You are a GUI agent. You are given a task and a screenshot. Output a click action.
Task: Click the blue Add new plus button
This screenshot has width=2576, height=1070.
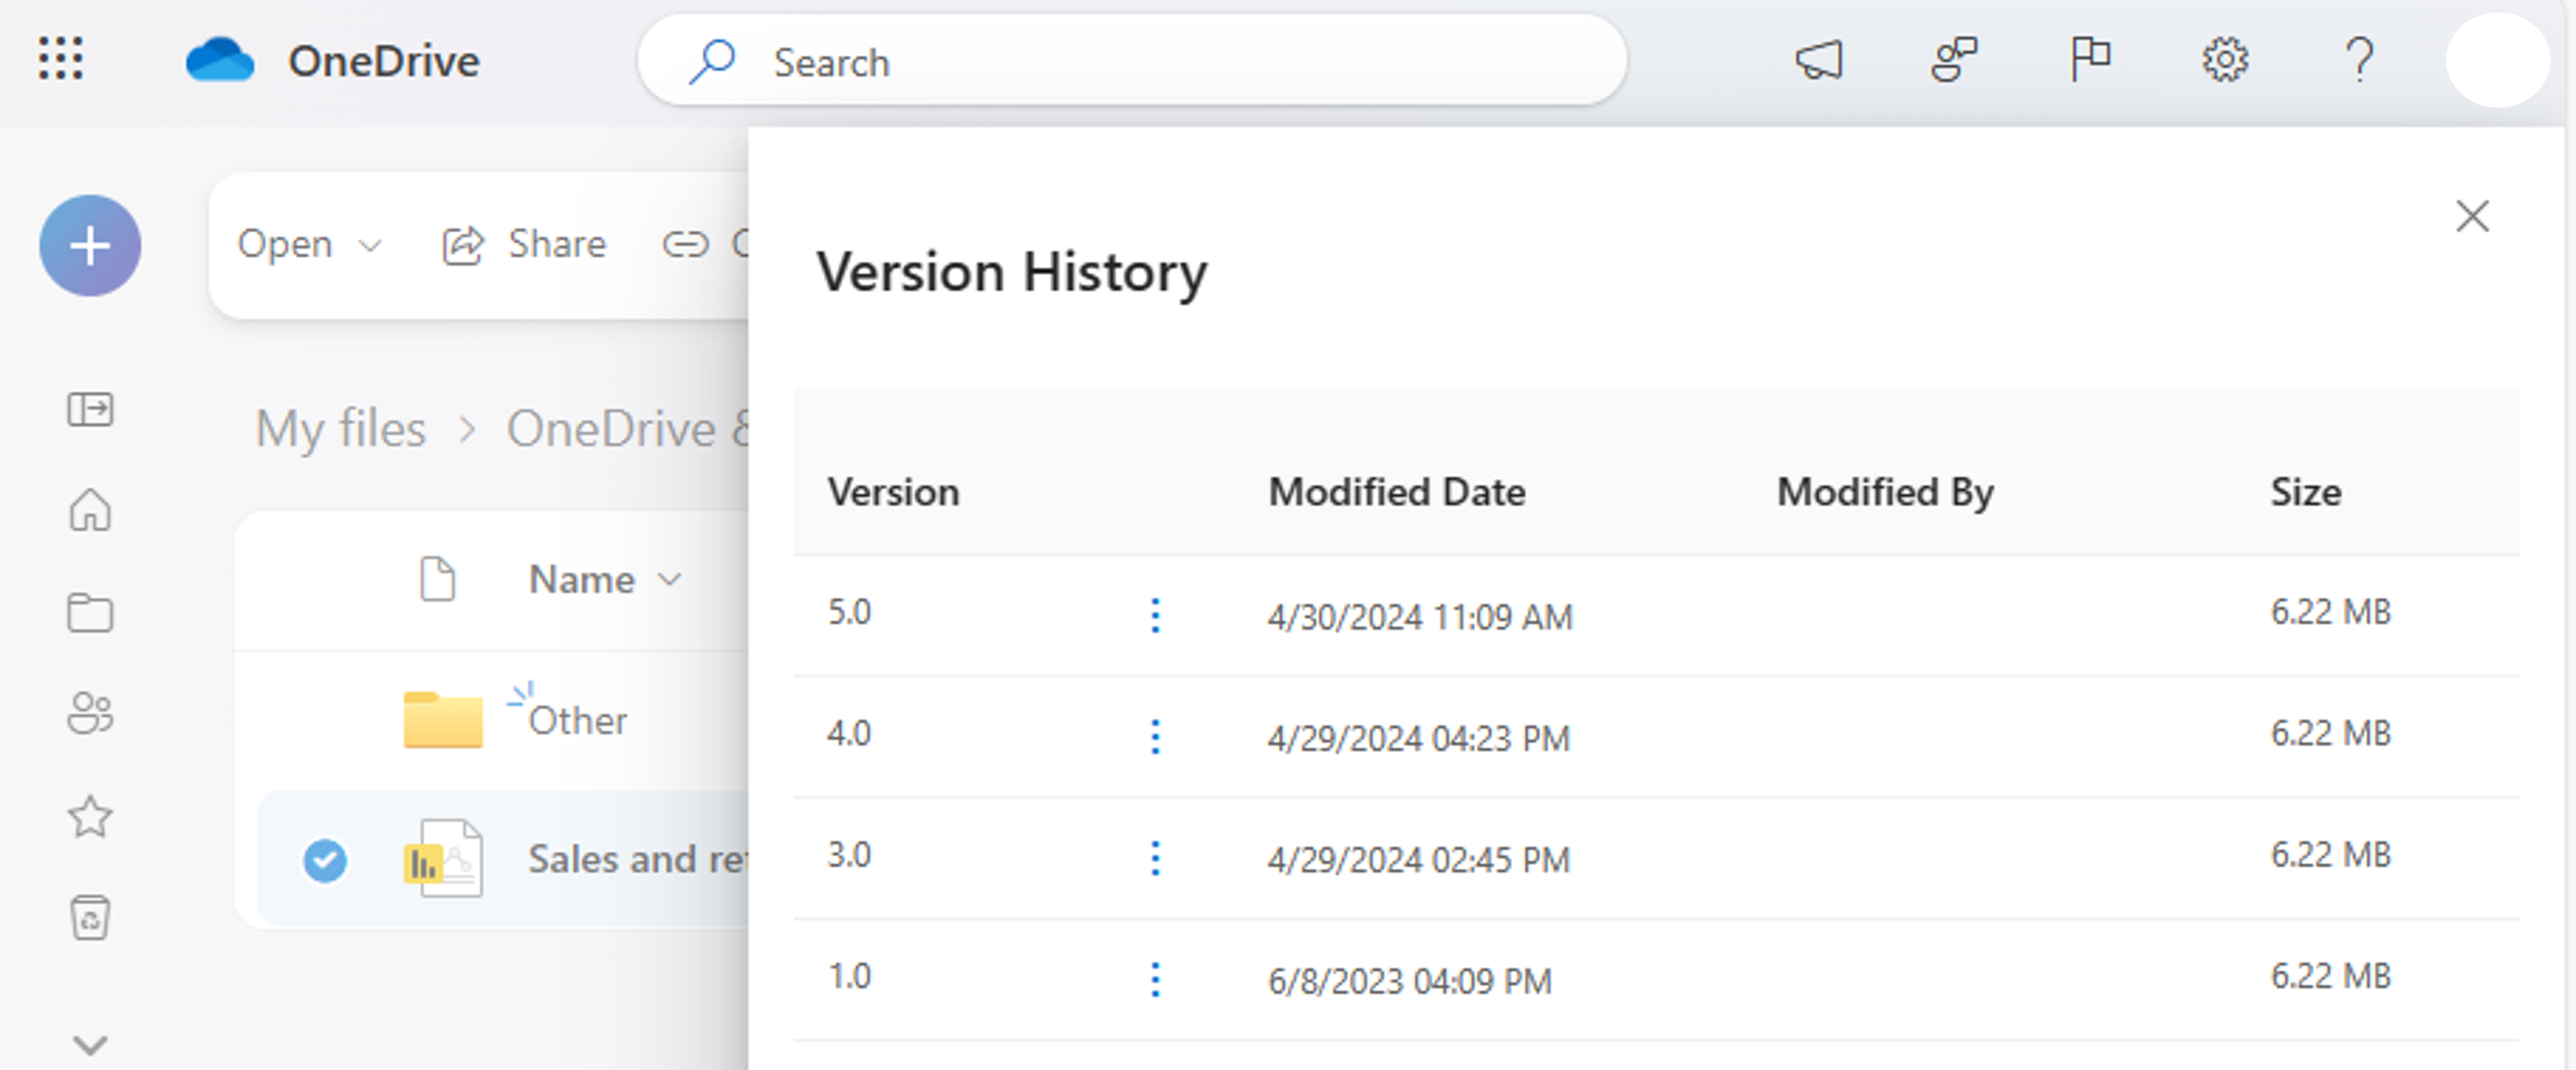90,245
